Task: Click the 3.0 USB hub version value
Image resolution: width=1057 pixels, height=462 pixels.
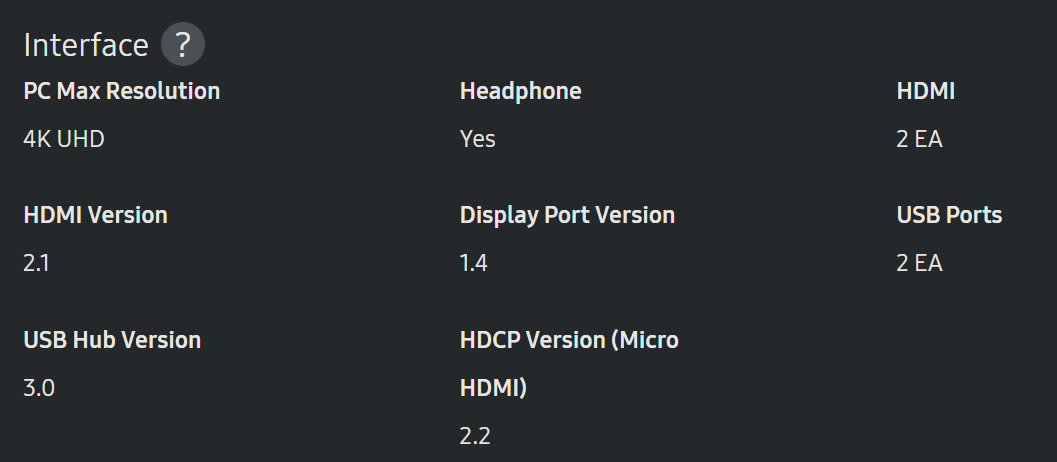Action: tap(39, 387)
